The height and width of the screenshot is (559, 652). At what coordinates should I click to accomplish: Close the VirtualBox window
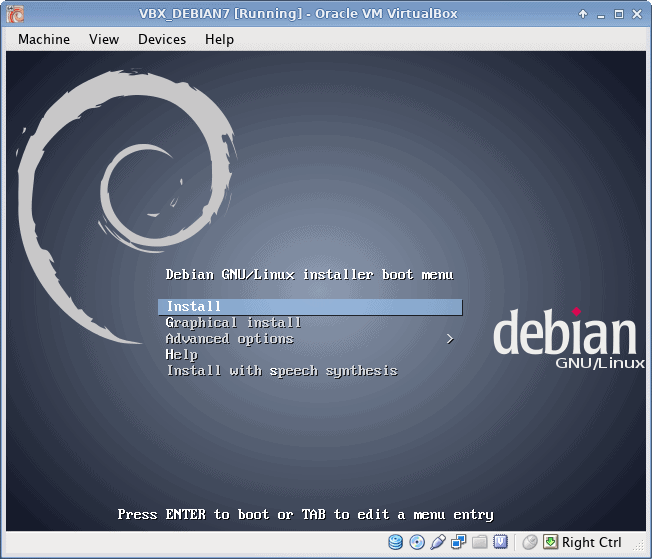(637, 14)
